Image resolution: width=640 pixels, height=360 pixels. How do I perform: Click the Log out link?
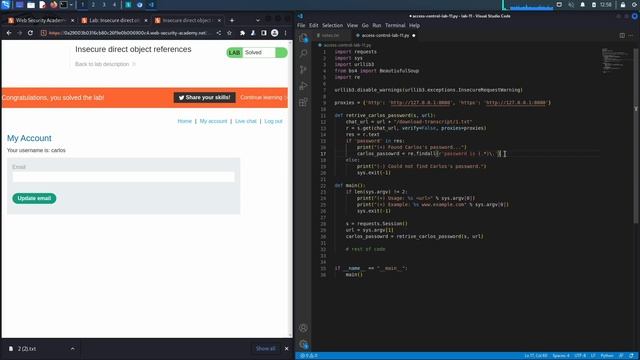pyautogui.click(x=273, y=121)
